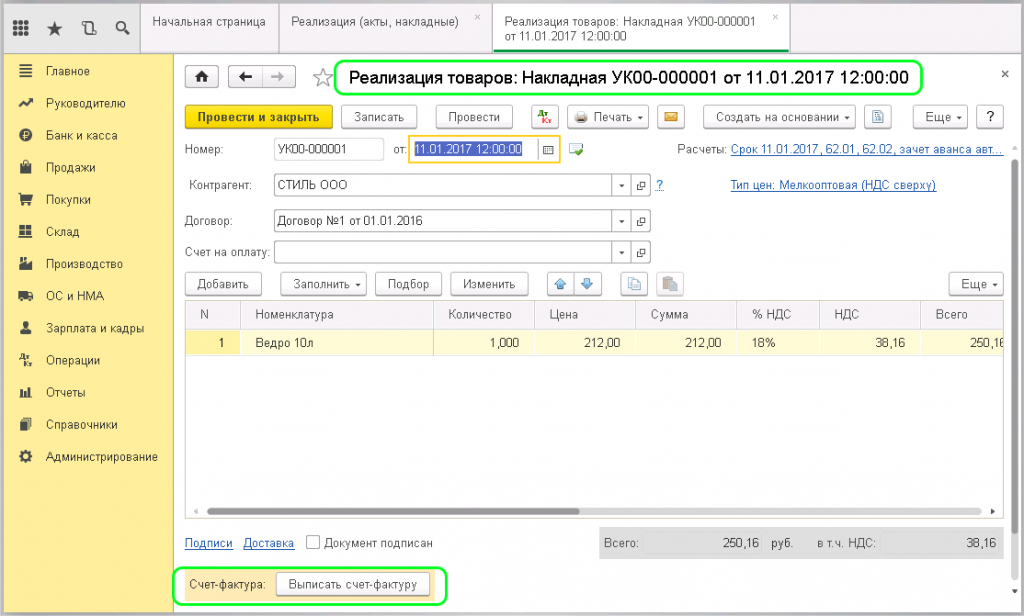Open the Продажи section in sidebar
Viewport: 1024px width, 616px height.
70,168
